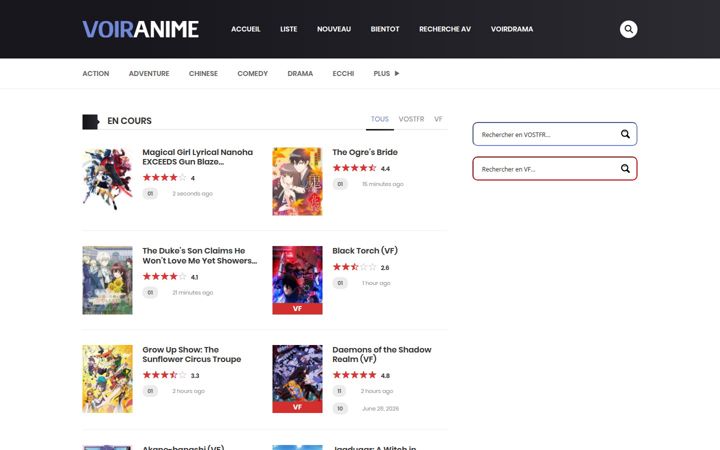
Task: Go to ACCUEIL page
Action: pos(246,29)
